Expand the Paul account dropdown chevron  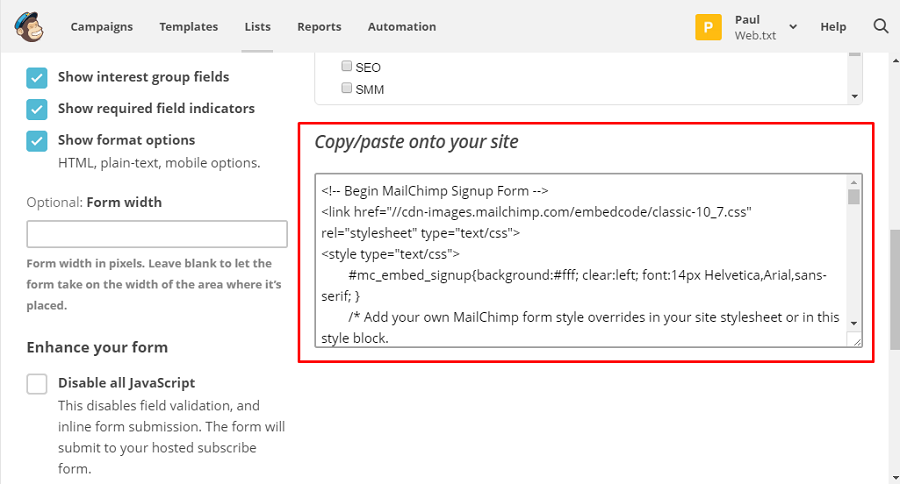(x=793, y=26)
